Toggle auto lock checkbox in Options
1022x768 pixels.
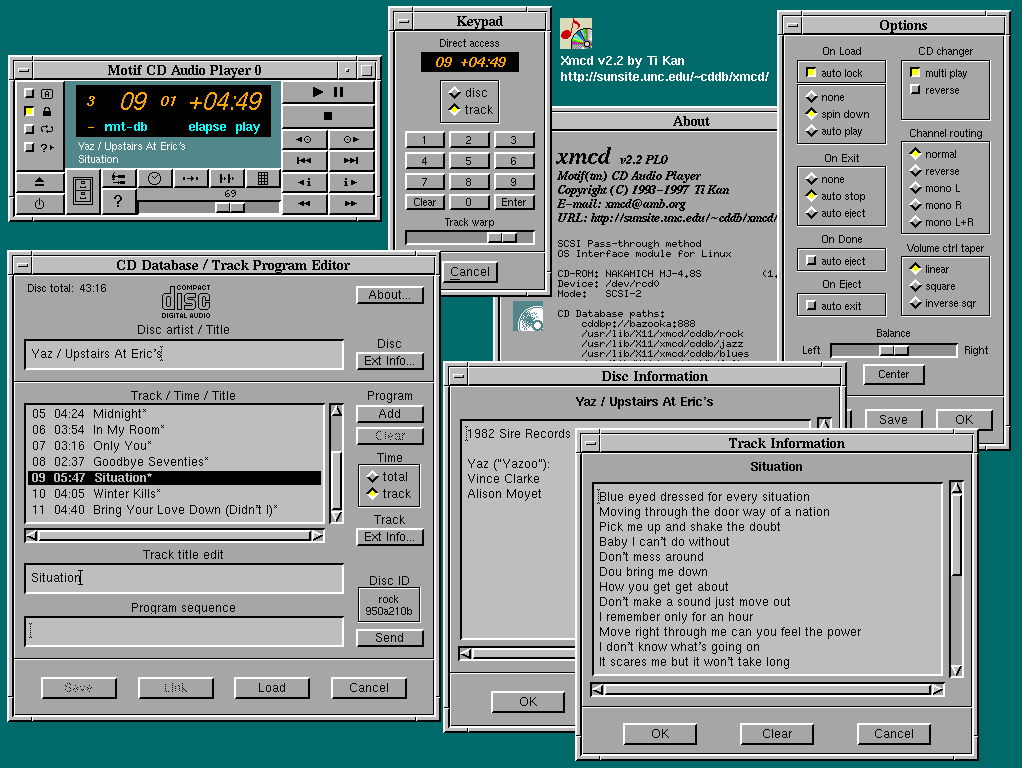point(811,72)
